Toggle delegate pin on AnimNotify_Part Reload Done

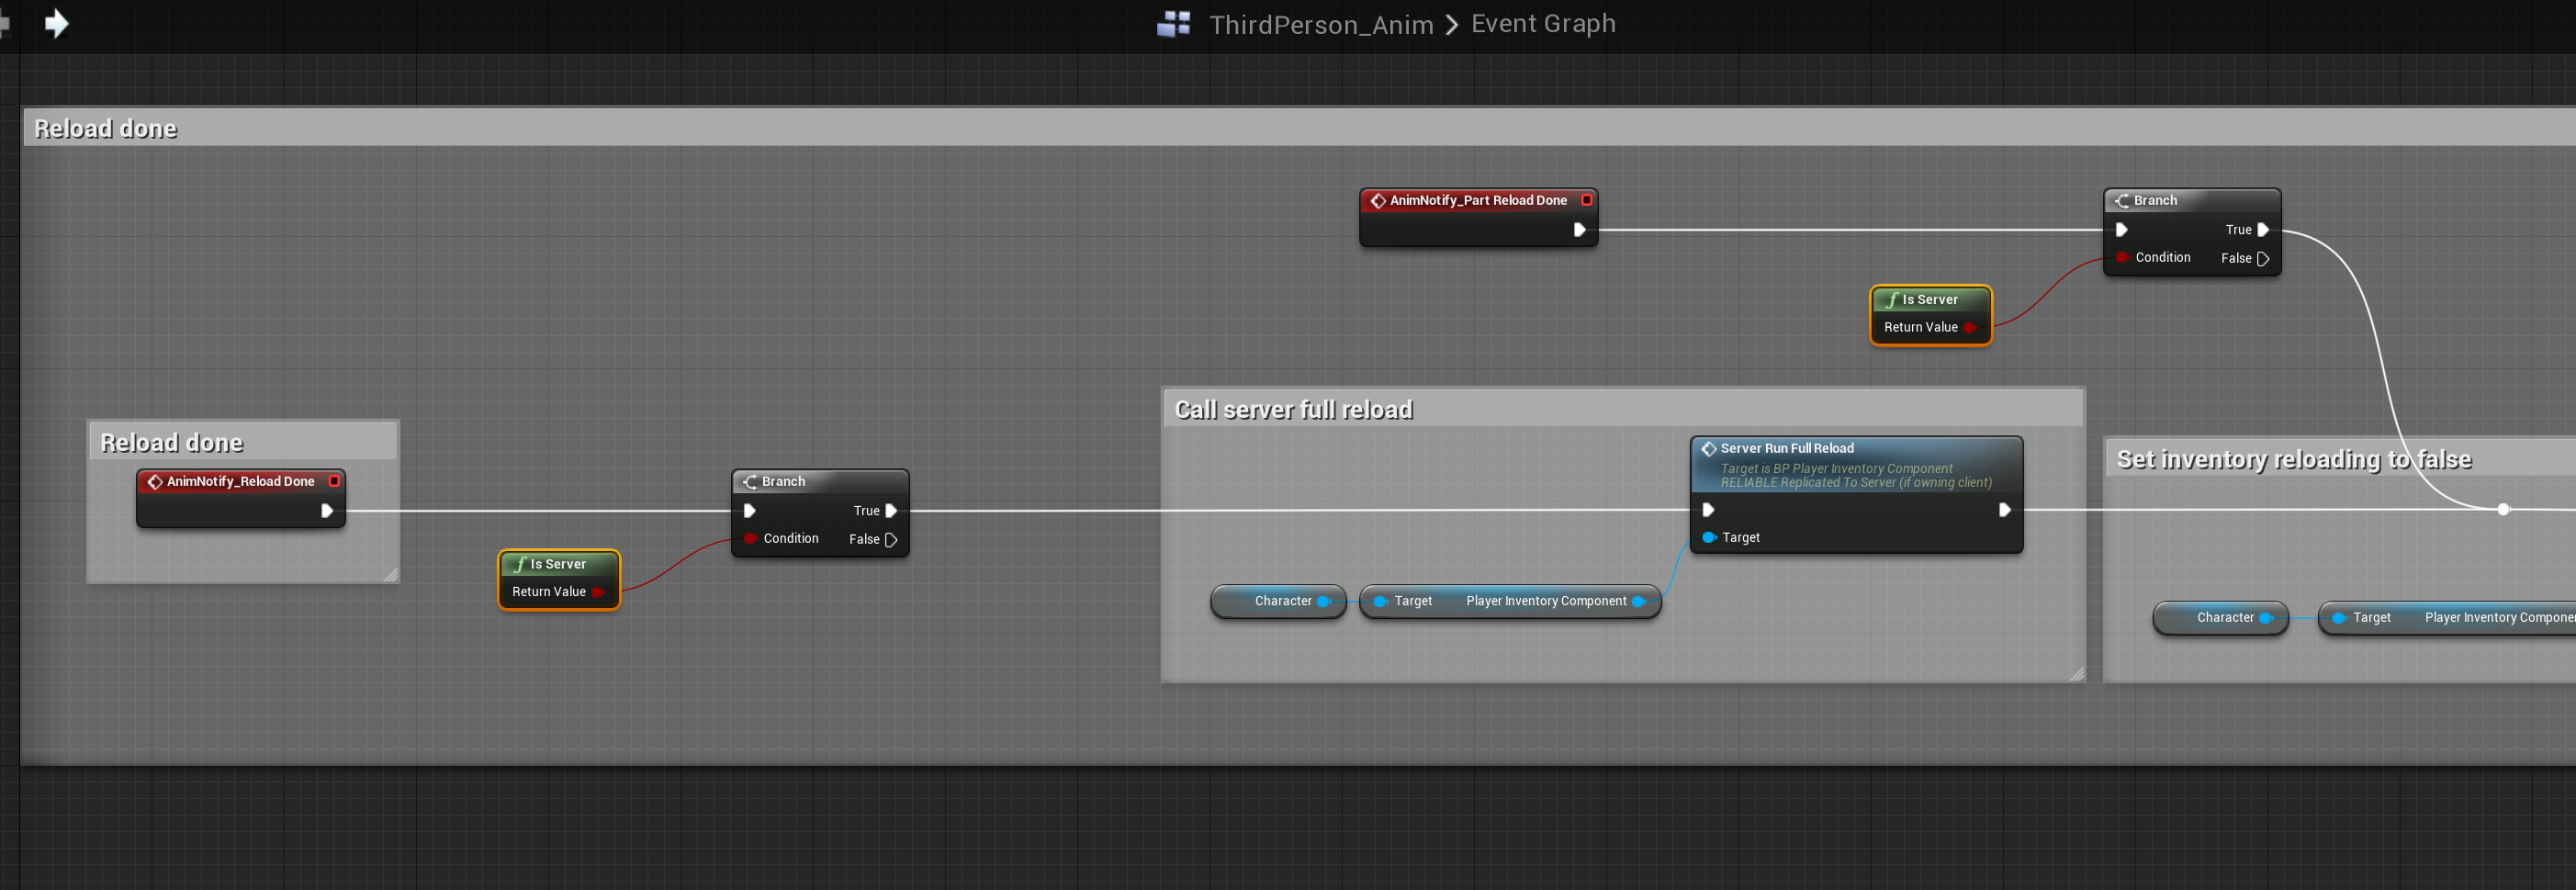(1586, 200)
